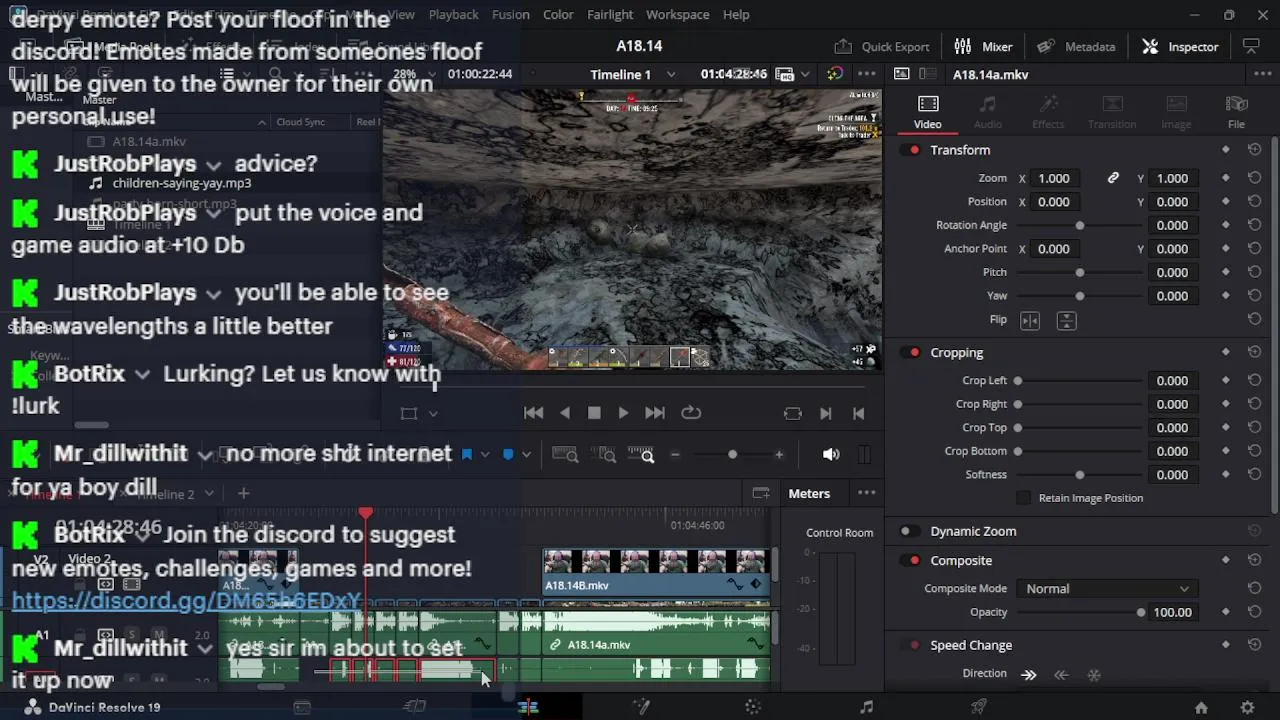Screen dimensions: 1280x720
Task: Switch Inspector to File tab
Action: [x=1236, y=111]
